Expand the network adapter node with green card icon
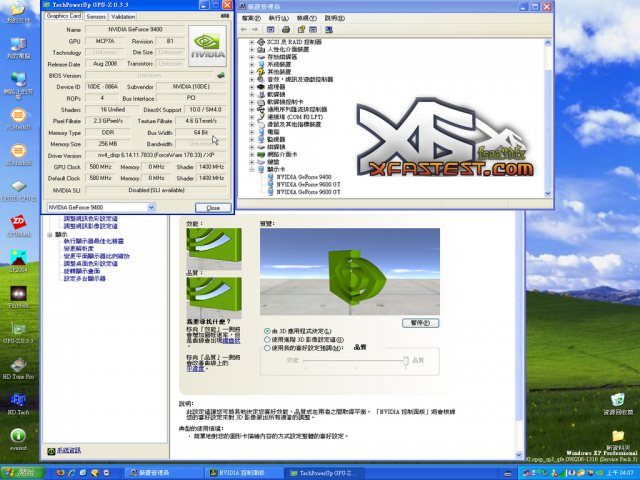This screenshot has width=640, height=480. pyautogui.click(x=251, y=154)
